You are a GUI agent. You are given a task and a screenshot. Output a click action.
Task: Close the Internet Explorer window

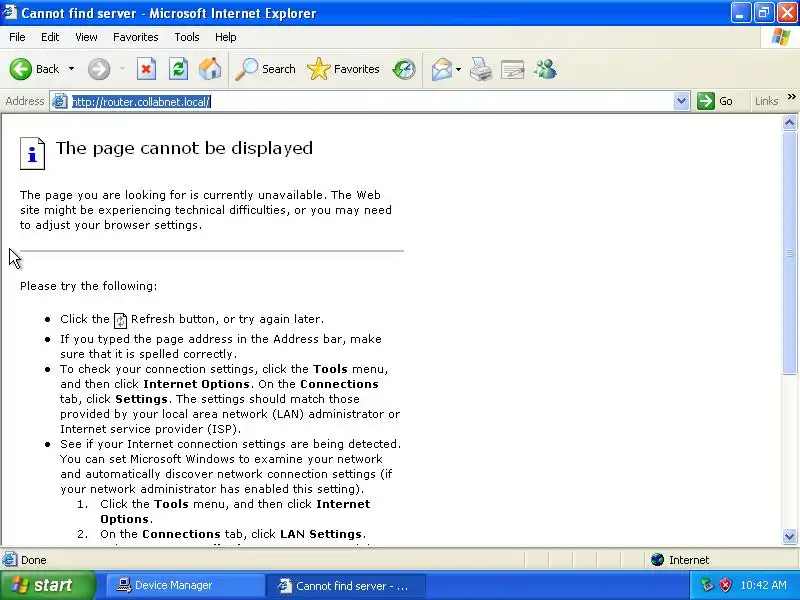click(x=787, y=13)
